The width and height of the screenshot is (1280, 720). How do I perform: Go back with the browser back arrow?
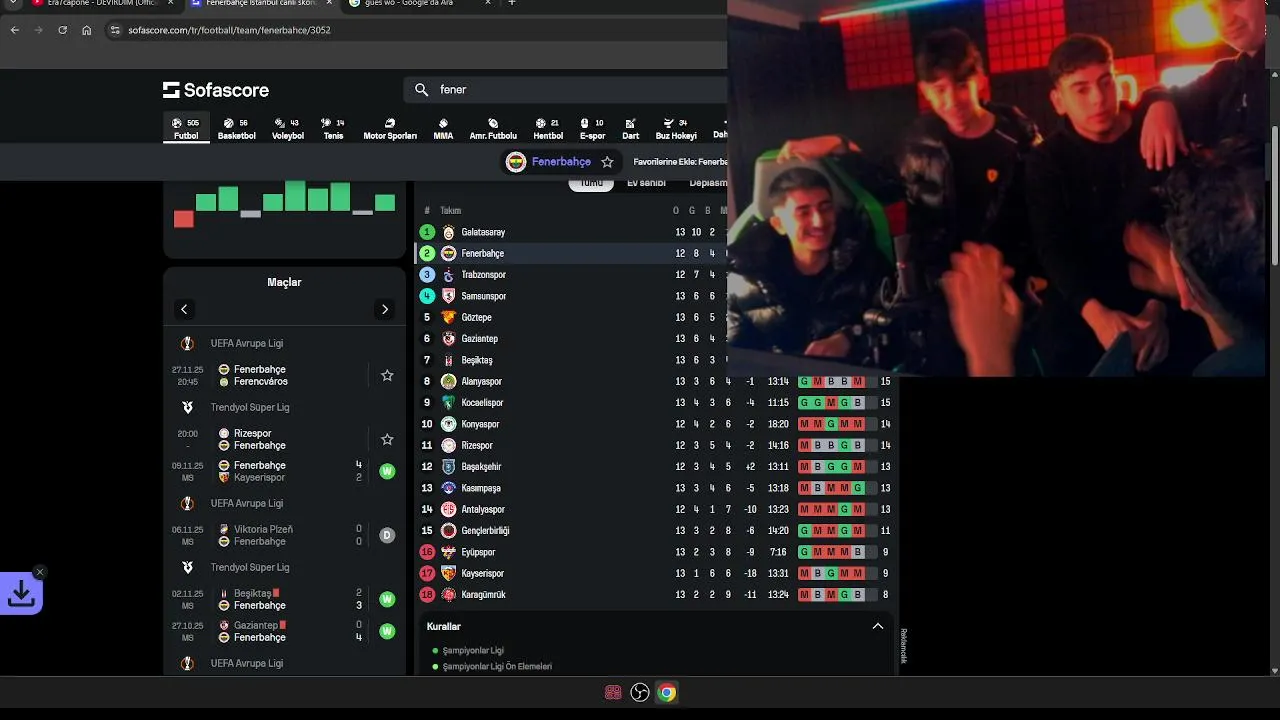15,30
